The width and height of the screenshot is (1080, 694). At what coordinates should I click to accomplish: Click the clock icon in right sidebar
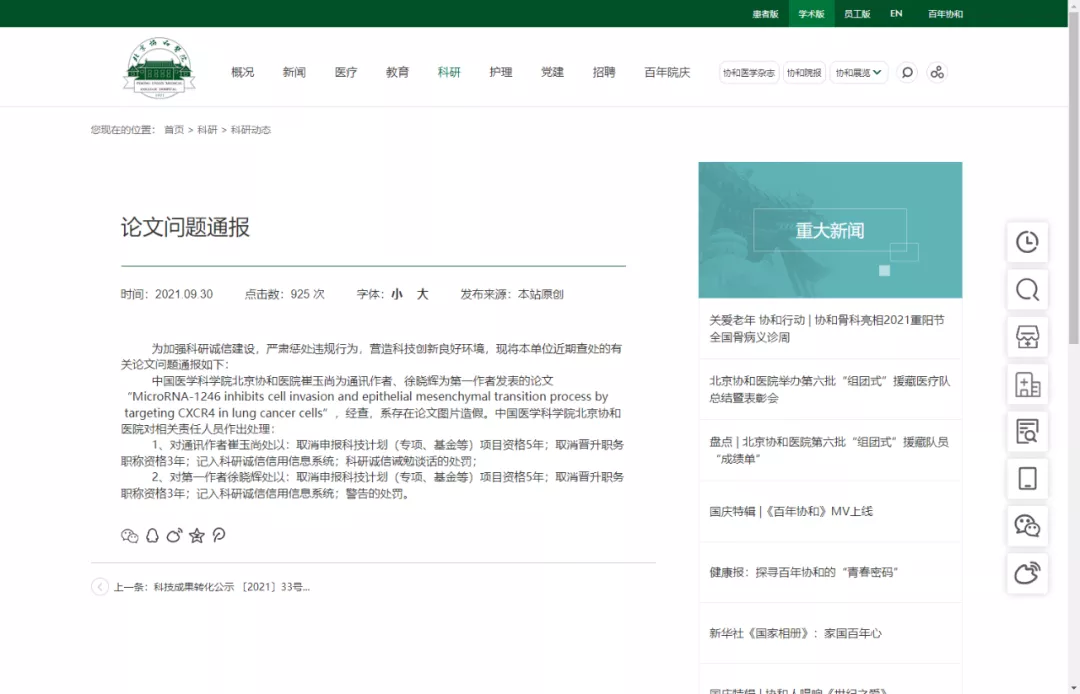click(1027, 242)
